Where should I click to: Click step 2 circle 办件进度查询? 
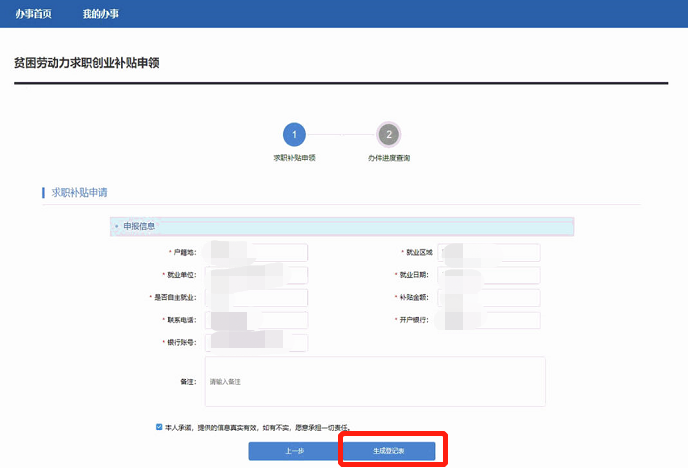[389, 134]
